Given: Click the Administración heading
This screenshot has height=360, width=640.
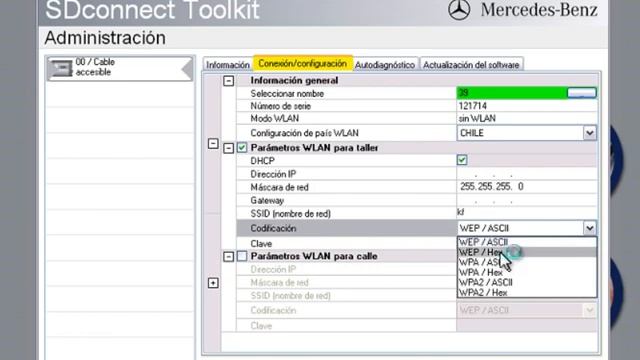Looking at the screenshot, I should click(x=105, y=38).
